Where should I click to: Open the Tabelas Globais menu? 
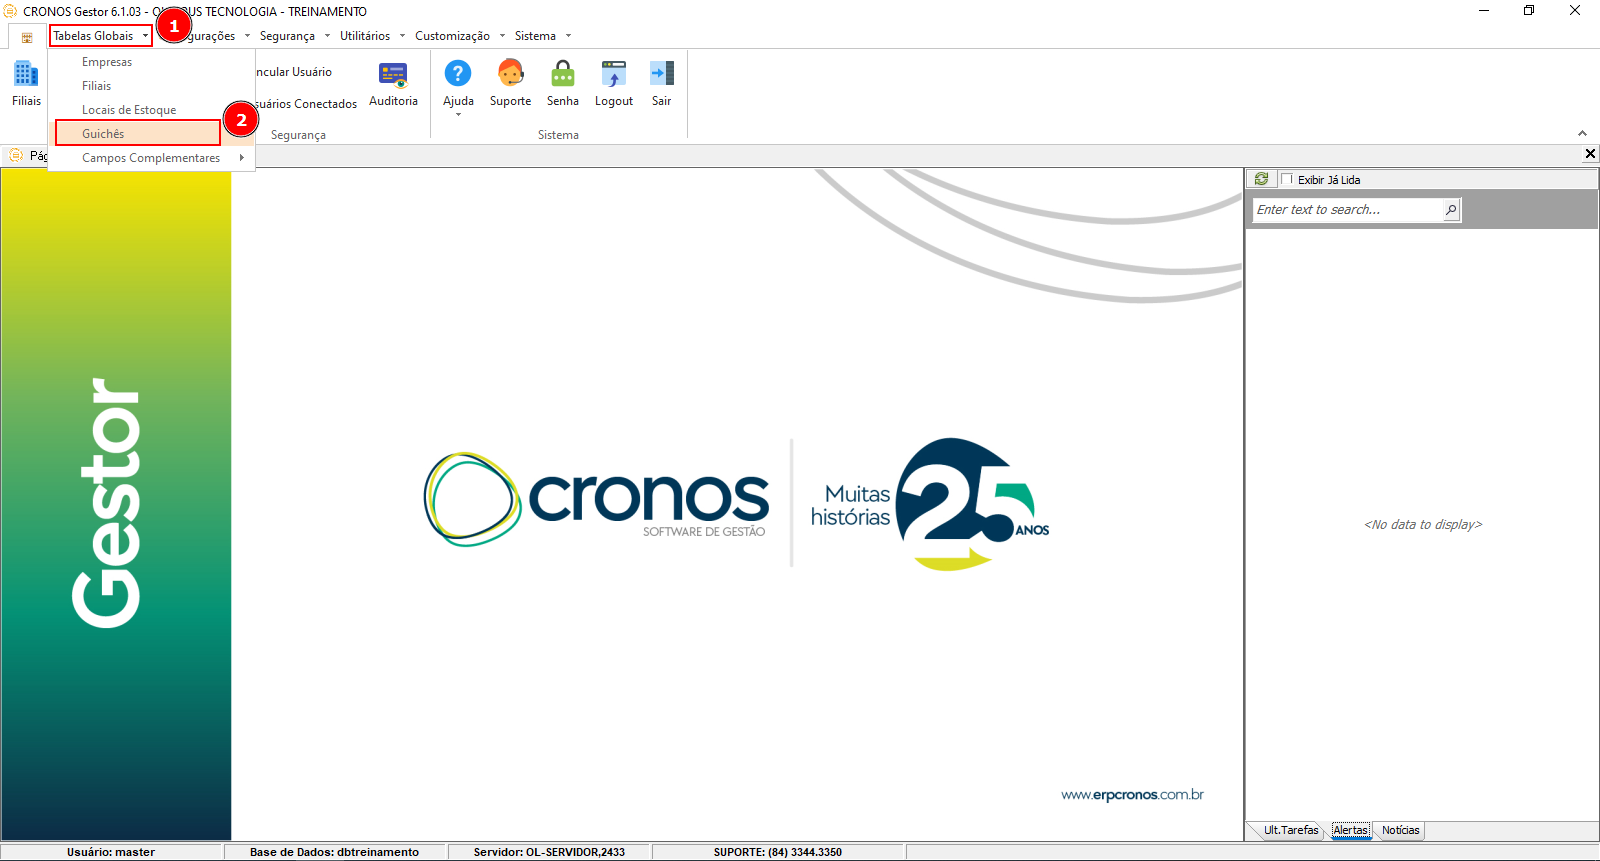[x=101, y=36]
